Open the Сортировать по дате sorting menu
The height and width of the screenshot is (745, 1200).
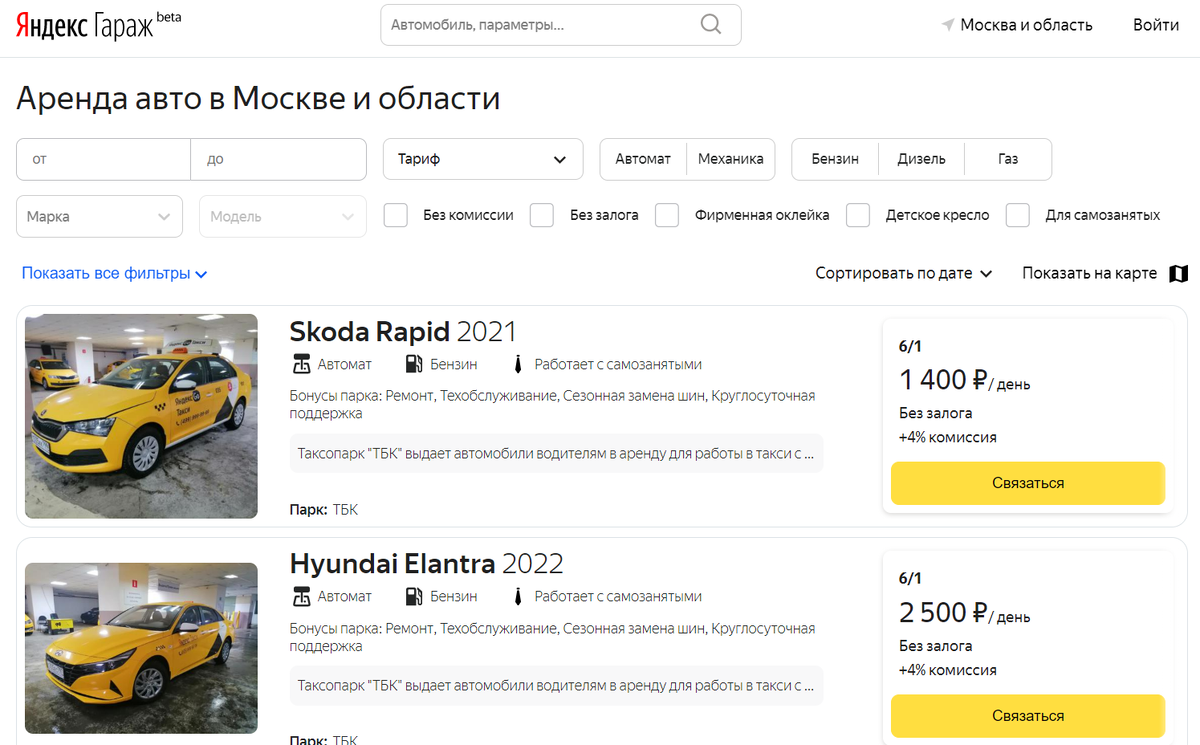point(904,273)
